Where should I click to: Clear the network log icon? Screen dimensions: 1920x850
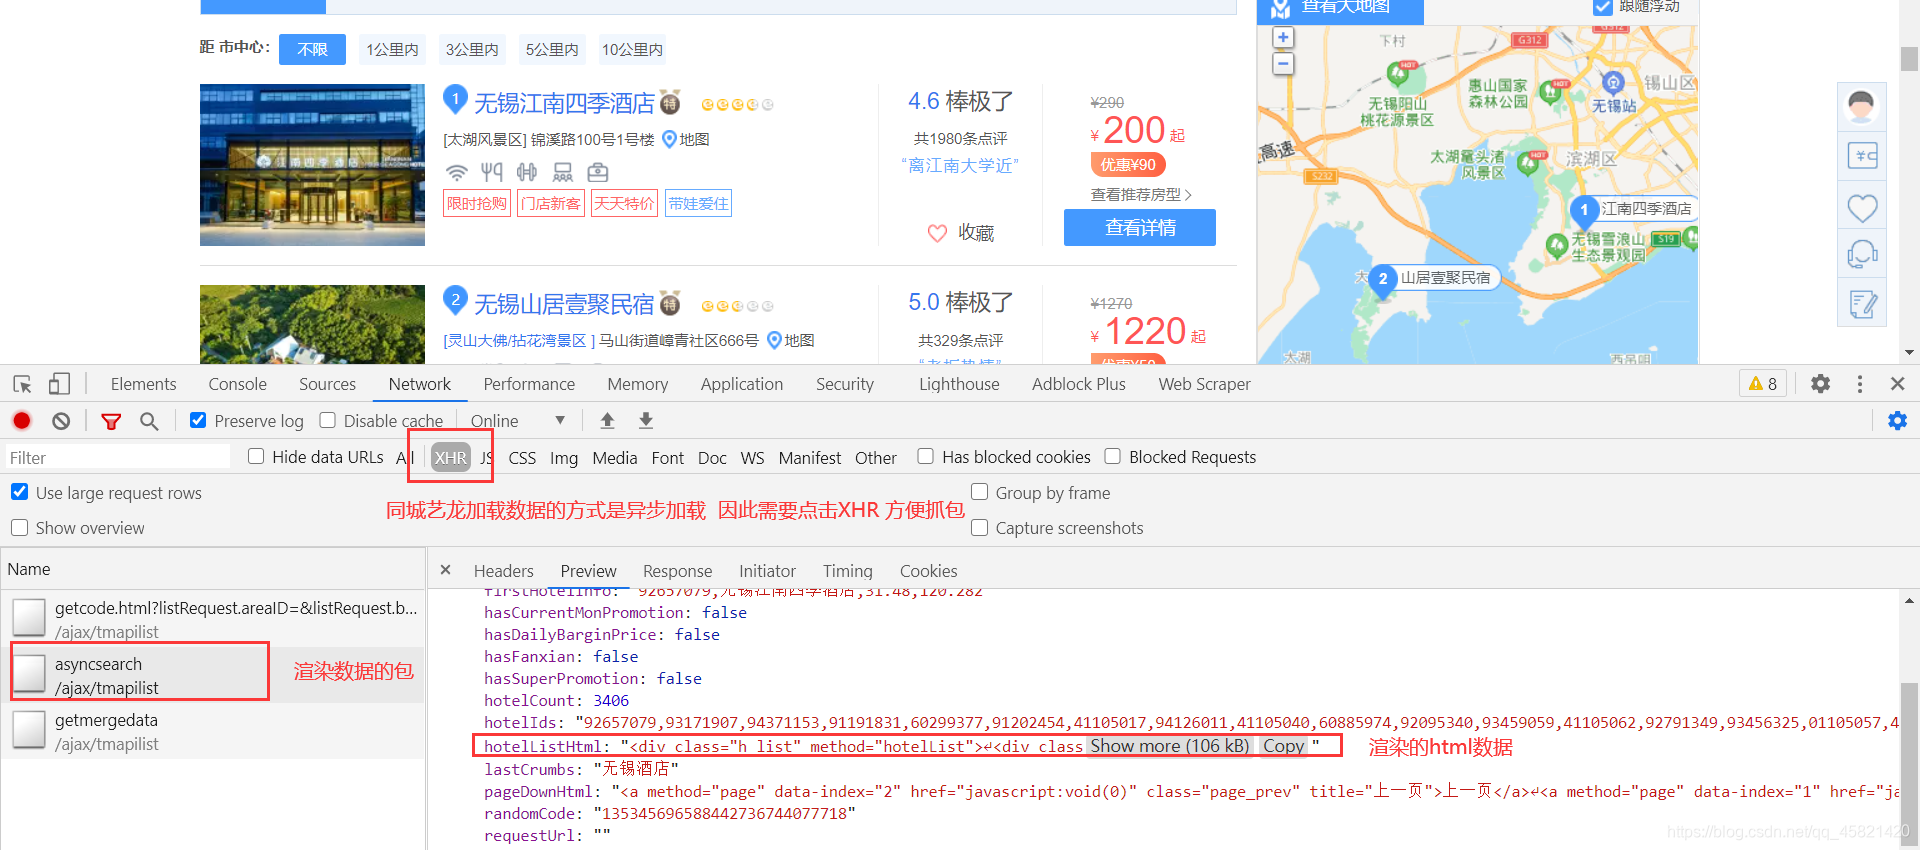point(61,421)
